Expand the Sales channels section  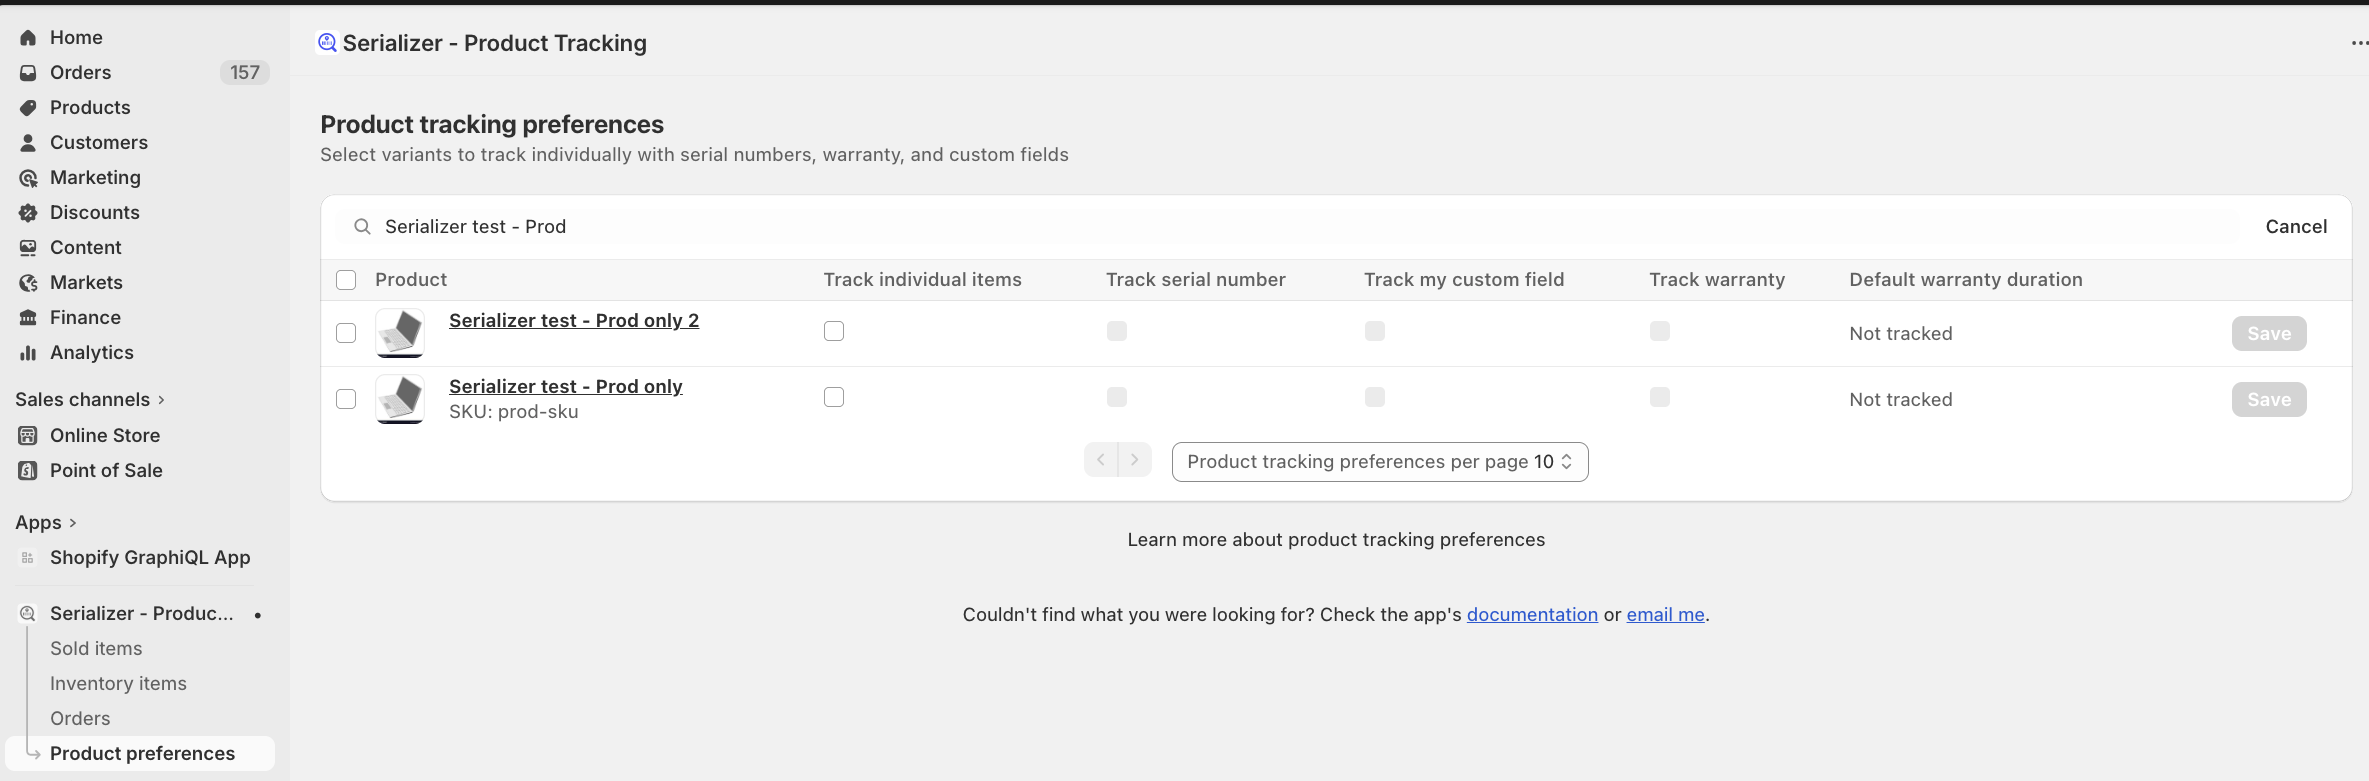[161, 400]
